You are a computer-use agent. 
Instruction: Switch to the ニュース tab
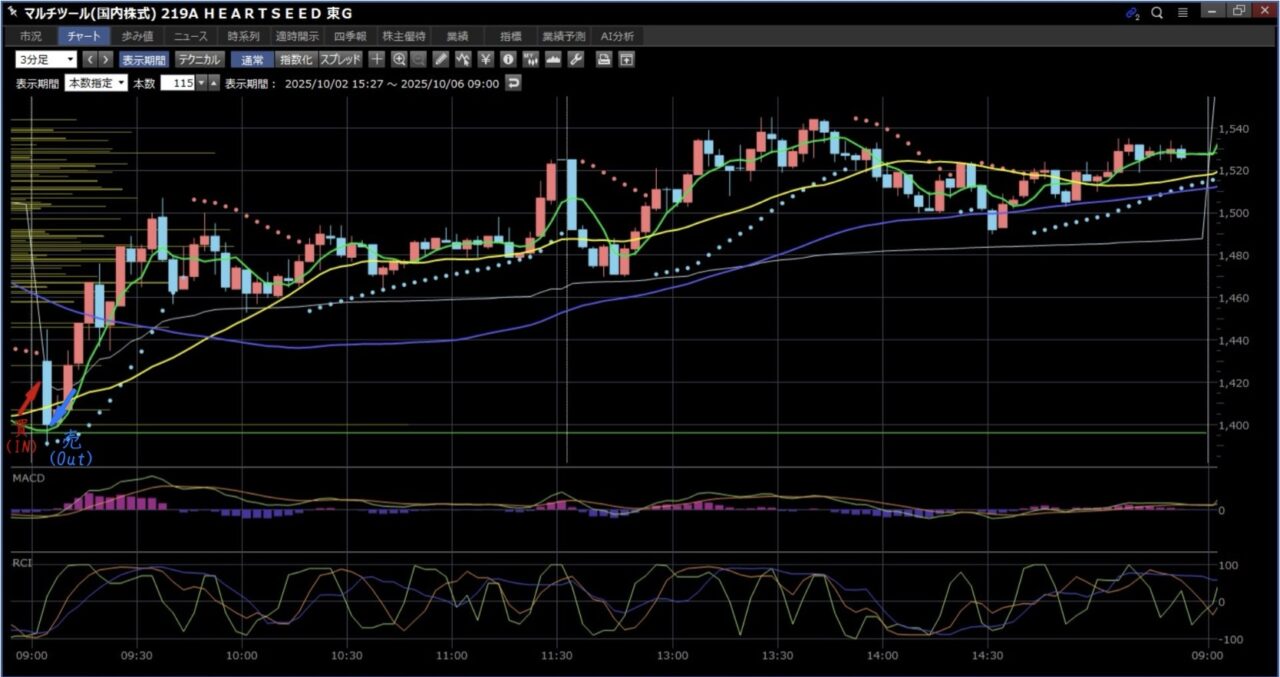[189, 36]
